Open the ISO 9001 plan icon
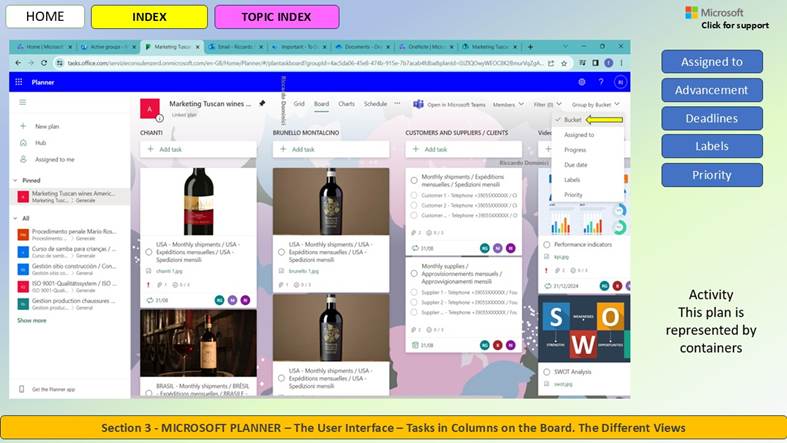Viewport: 787px width, 443px height. (x=23, y=286)
